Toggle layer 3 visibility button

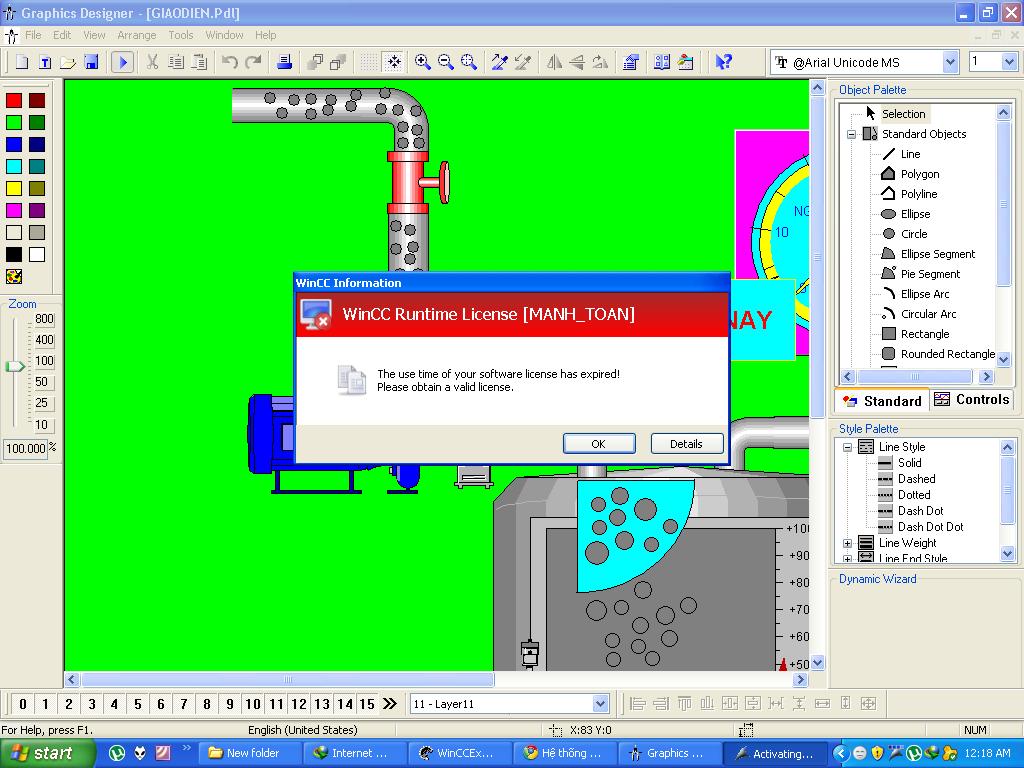(x=92, y=704)
